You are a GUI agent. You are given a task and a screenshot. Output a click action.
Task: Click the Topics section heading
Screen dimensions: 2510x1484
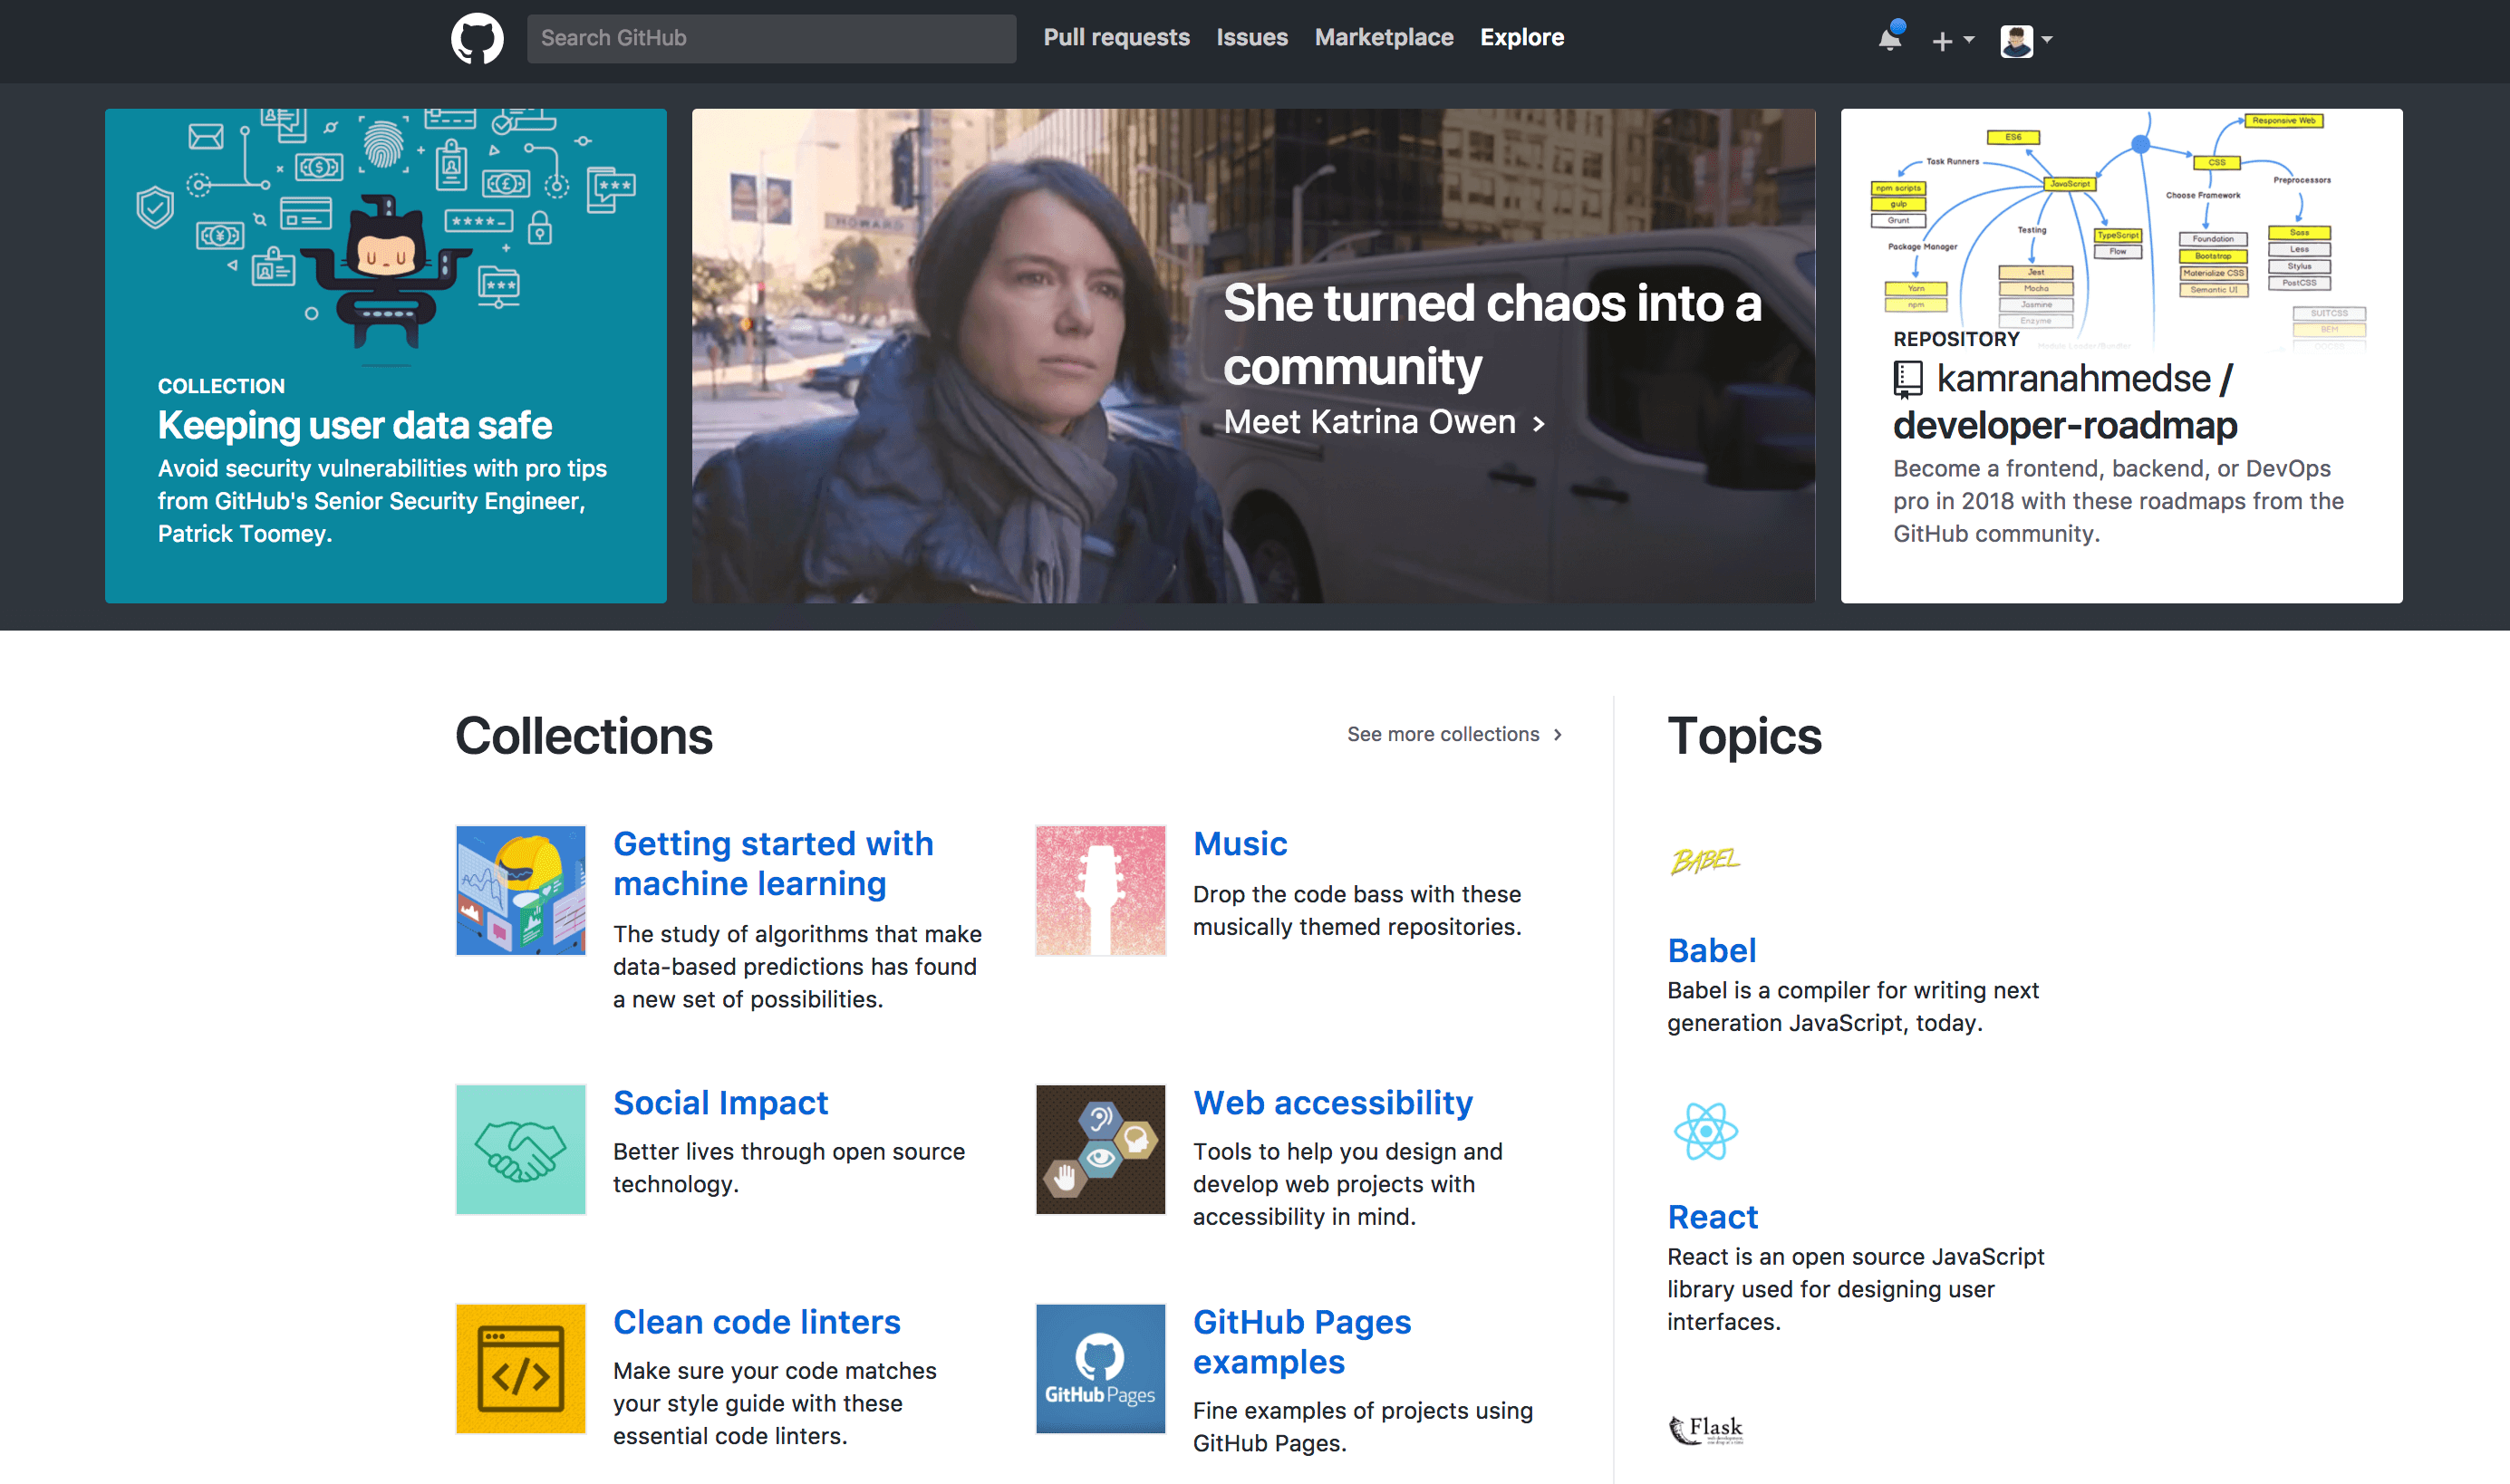1744,735
